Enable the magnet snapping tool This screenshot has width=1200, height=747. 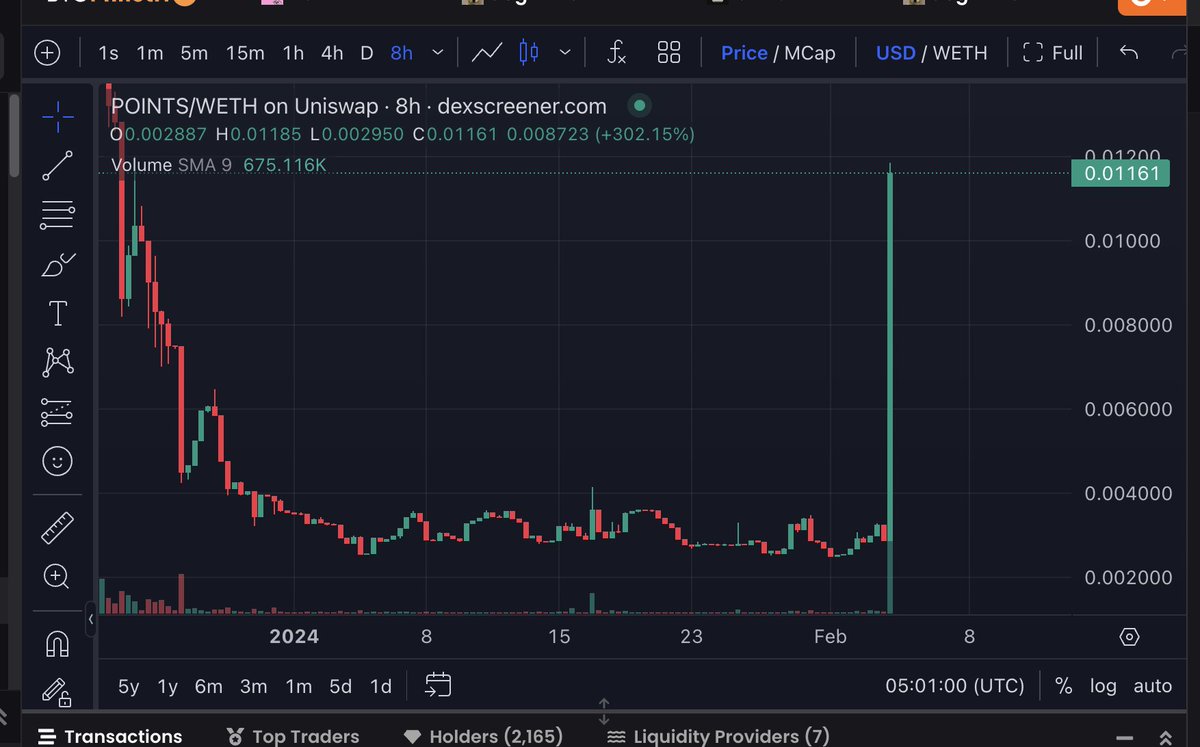[x=57, y=644]
